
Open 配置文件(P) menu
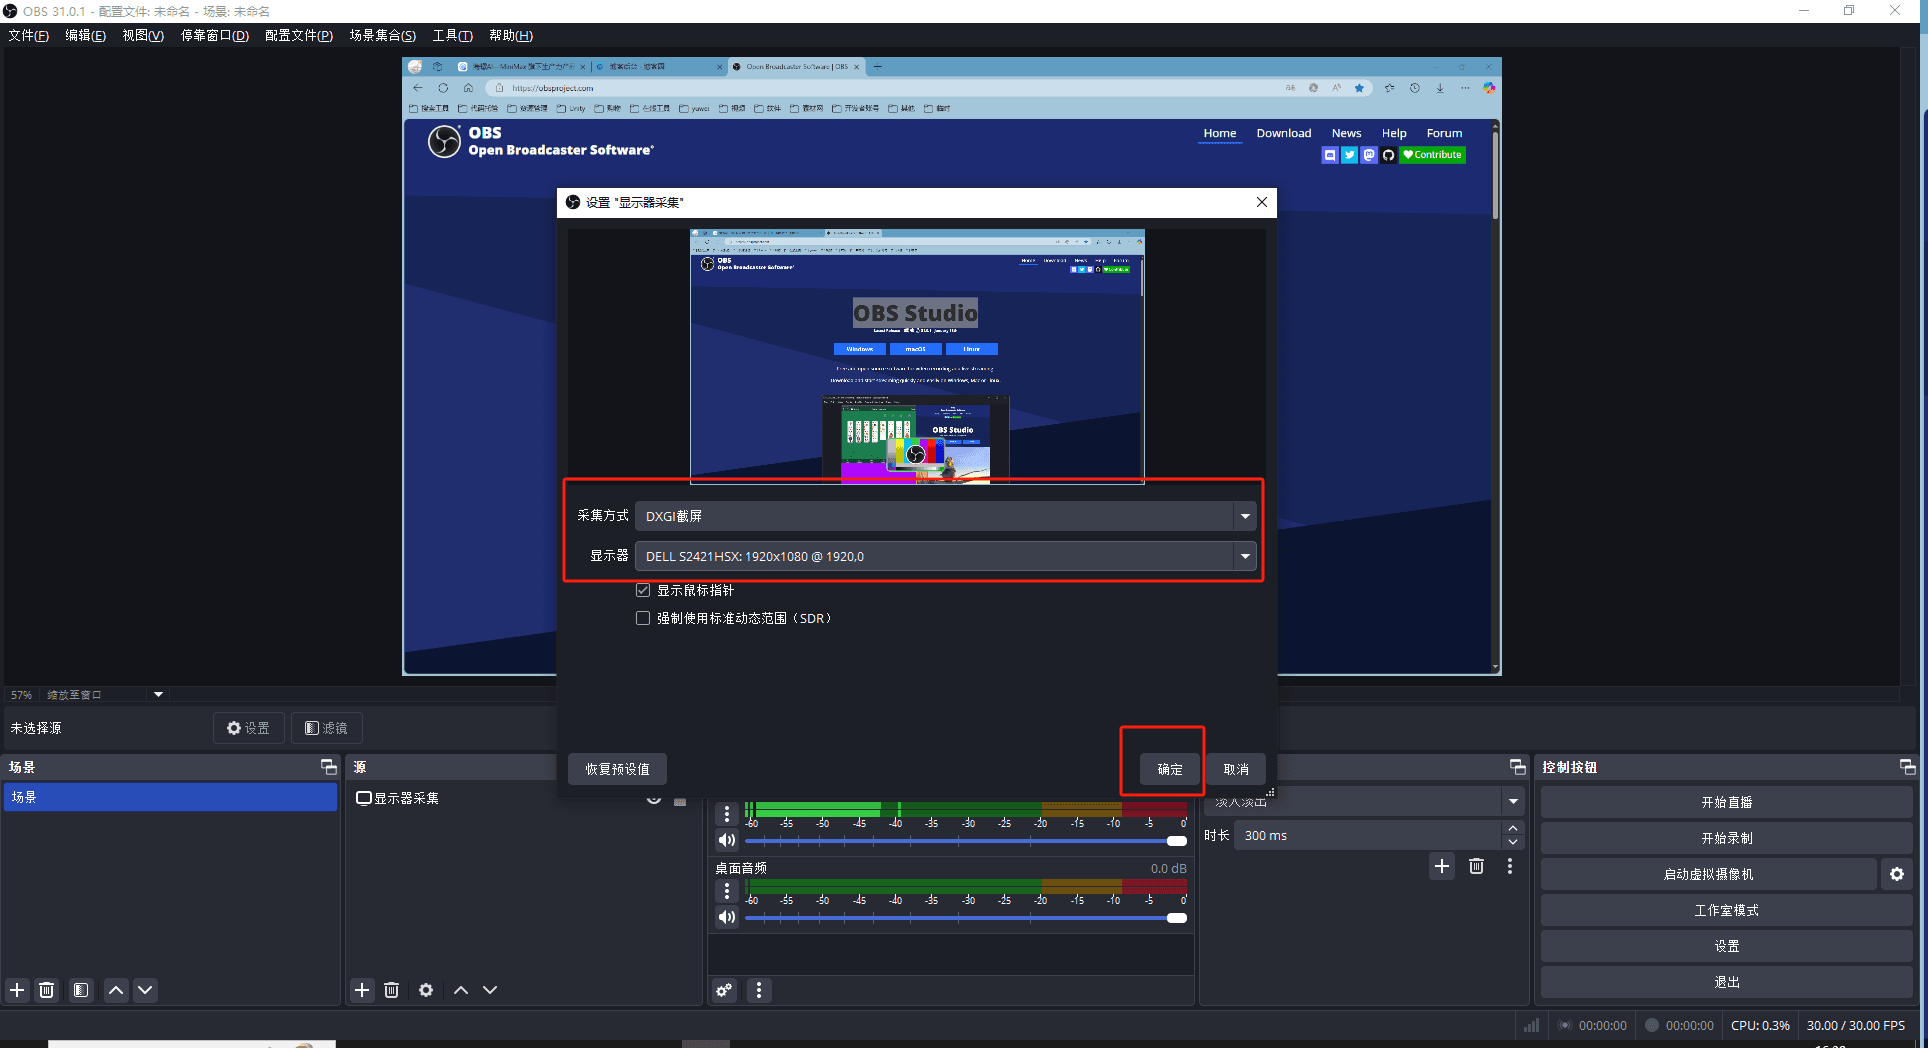(x=299, y=35)
